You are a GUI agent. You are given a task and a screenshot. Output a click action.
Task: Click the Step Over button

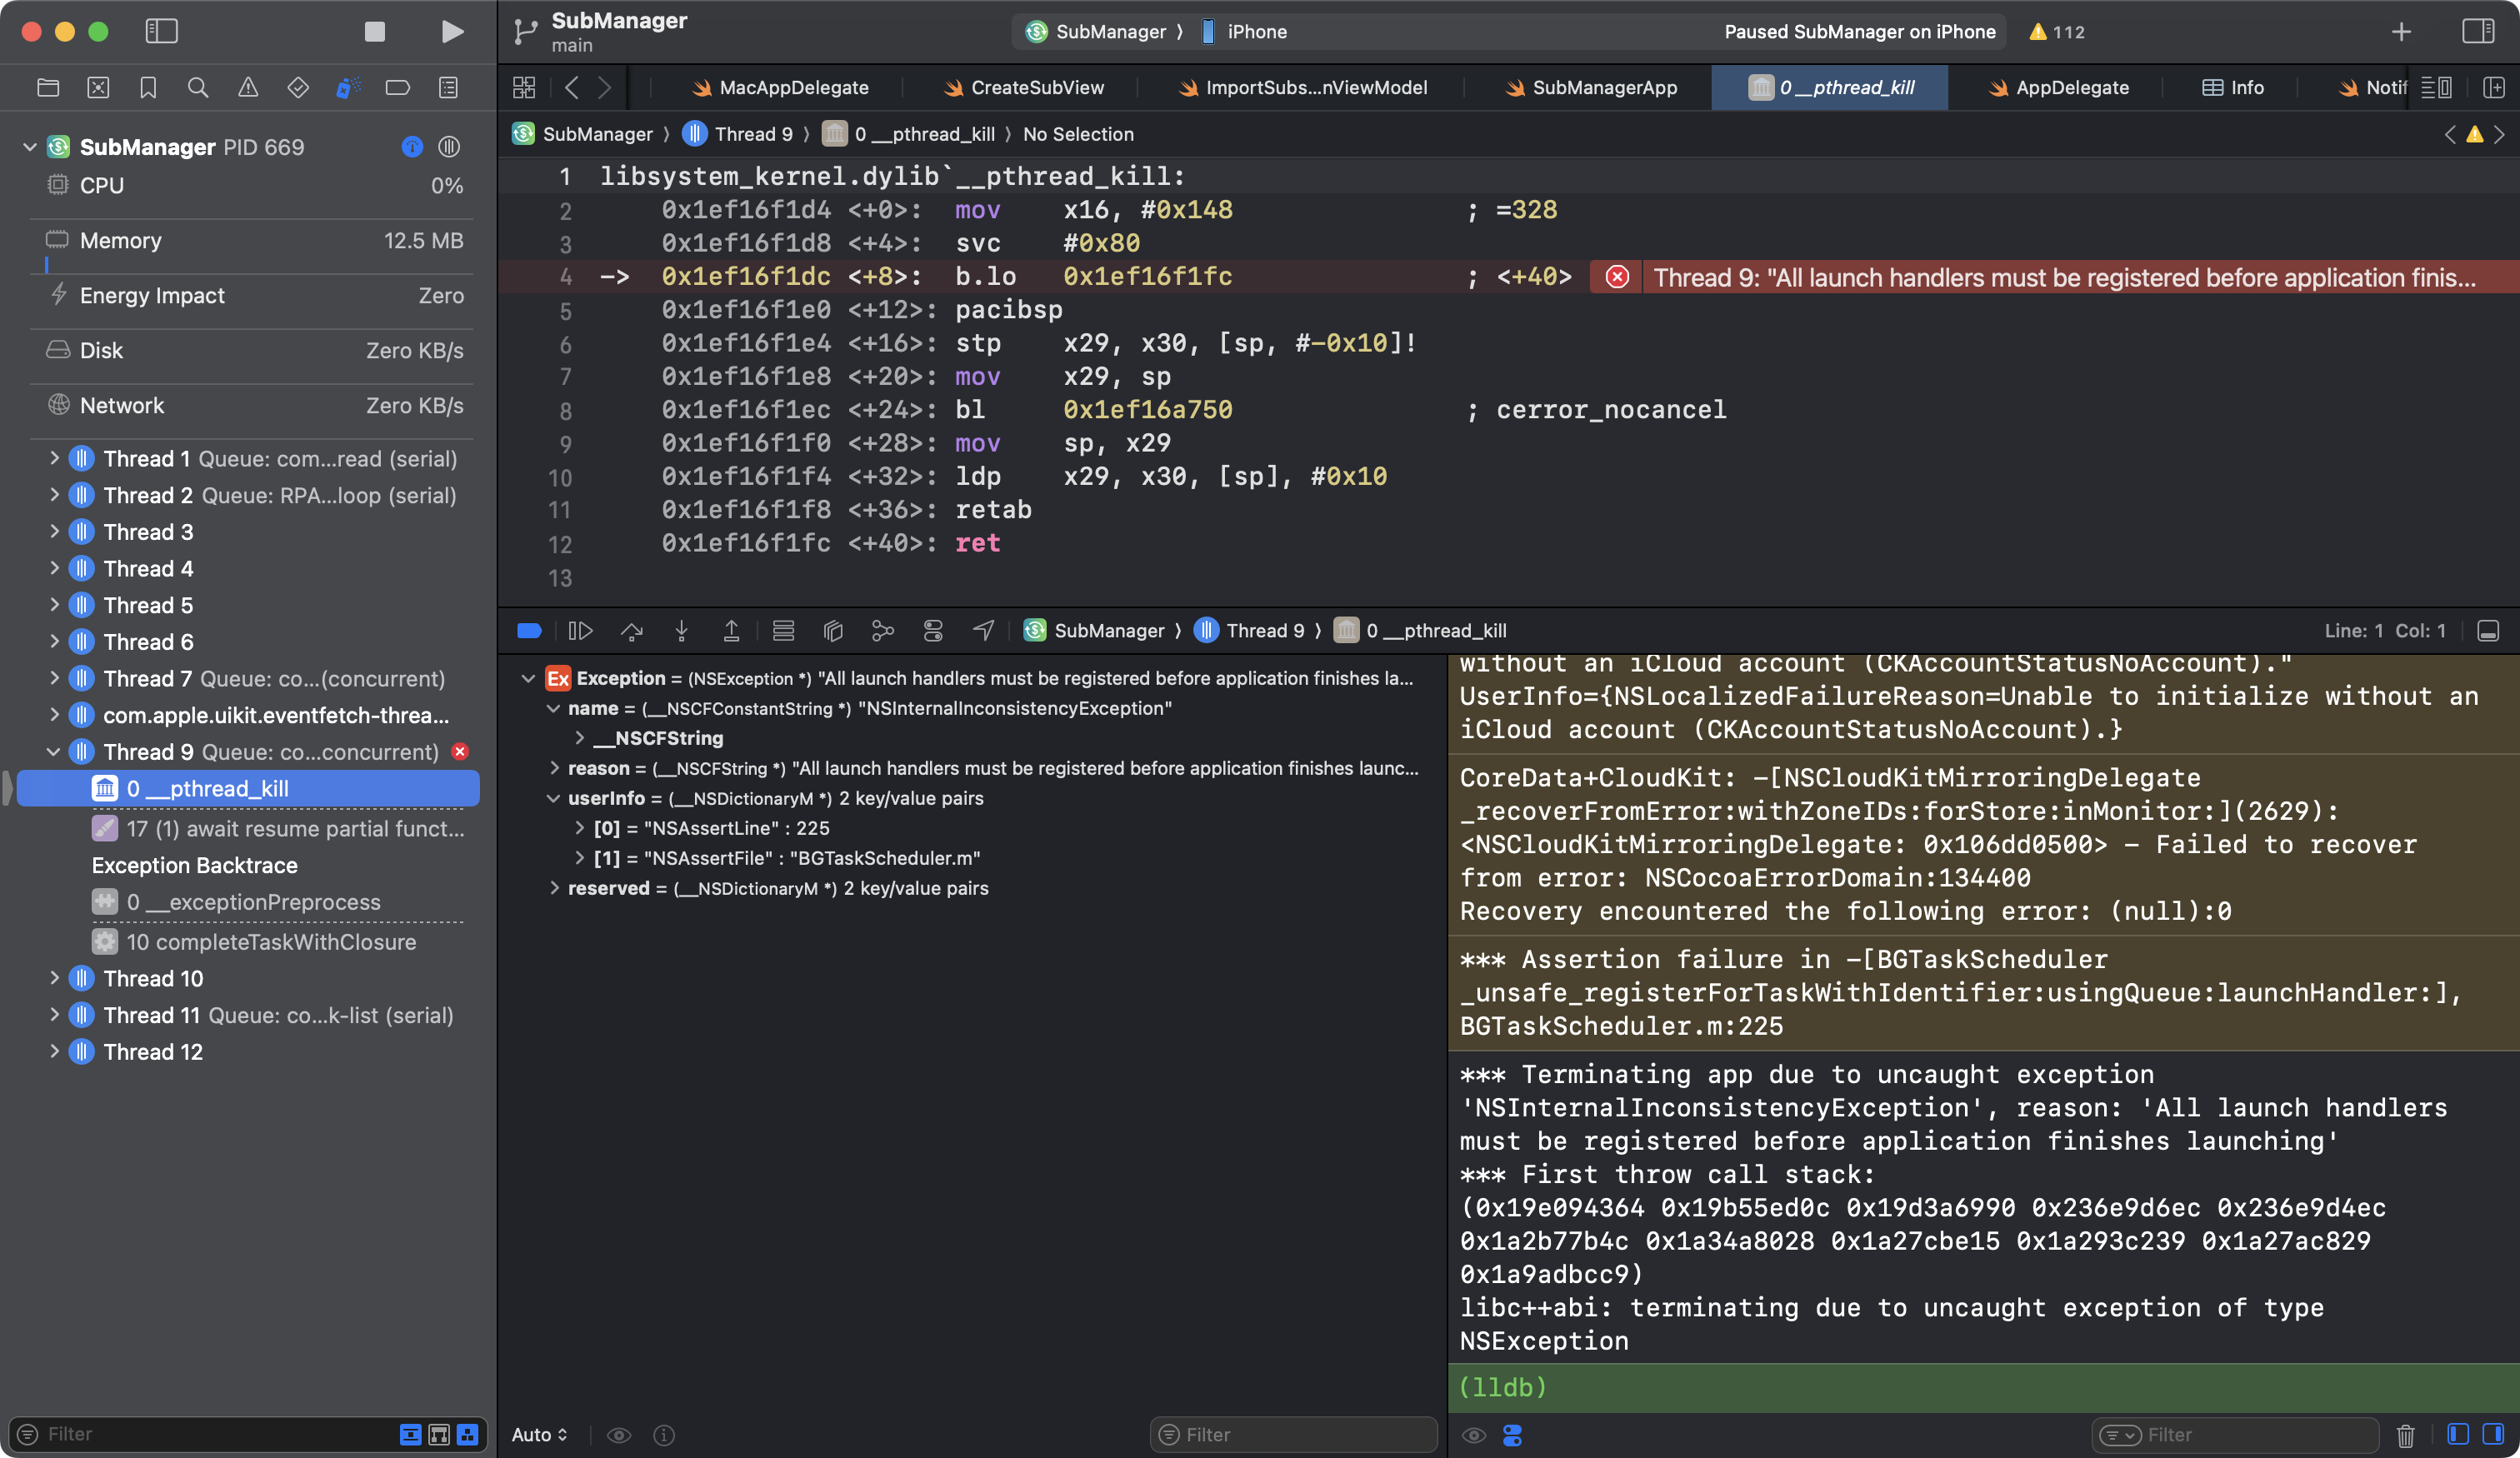point(631,631)
